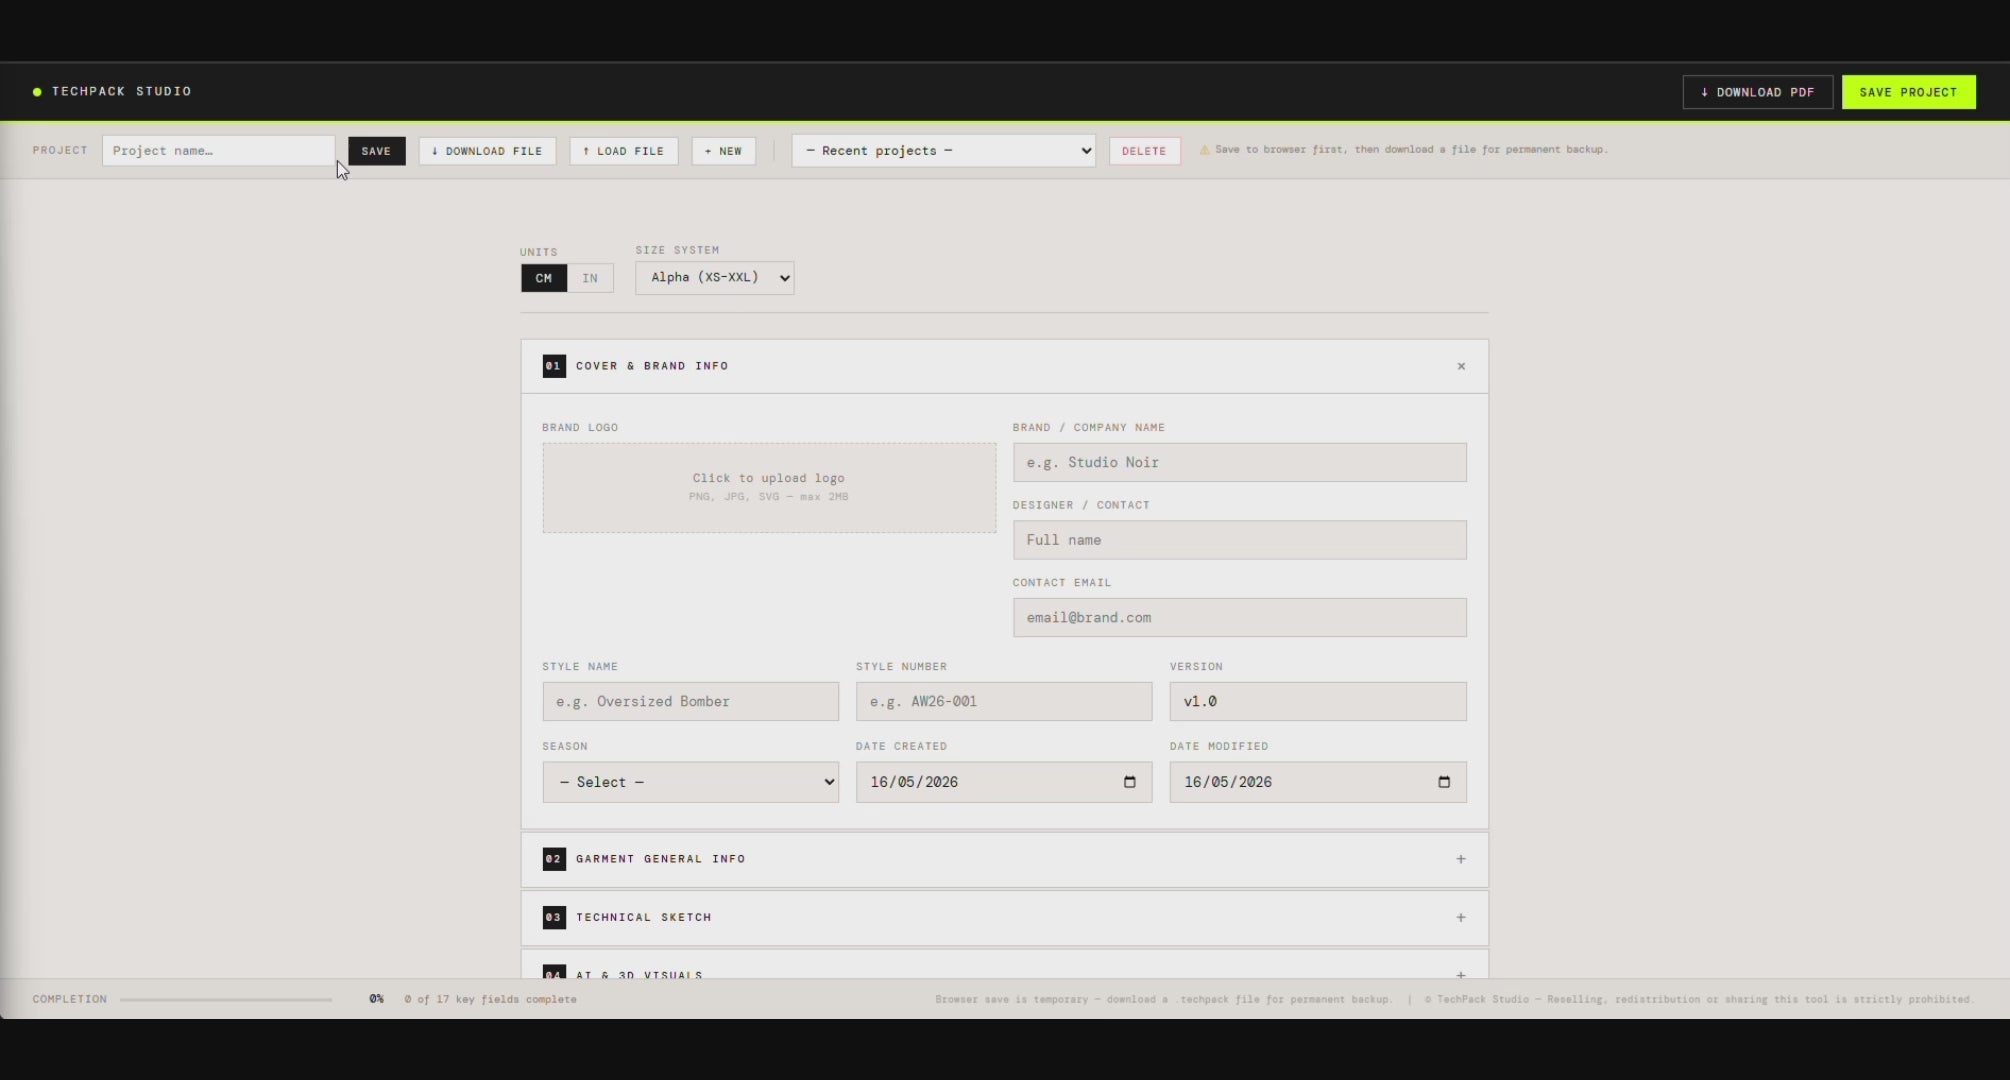Open the Recent projects dropdown
The height and width of the screenshot is (1080, 2010).
(943, 151)
